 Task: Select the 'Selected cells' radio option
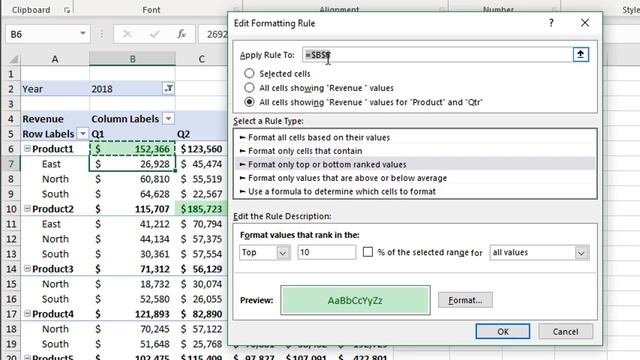[249, 73]
